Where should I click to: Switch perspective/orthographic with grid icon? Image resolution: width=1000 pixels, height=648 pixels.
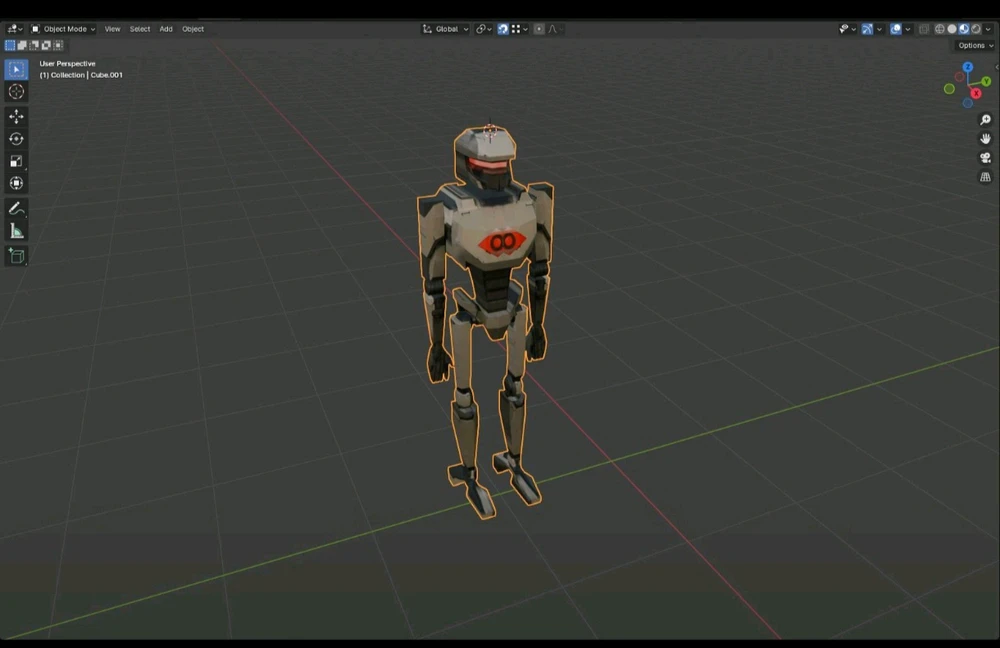[x=985, y=177]
